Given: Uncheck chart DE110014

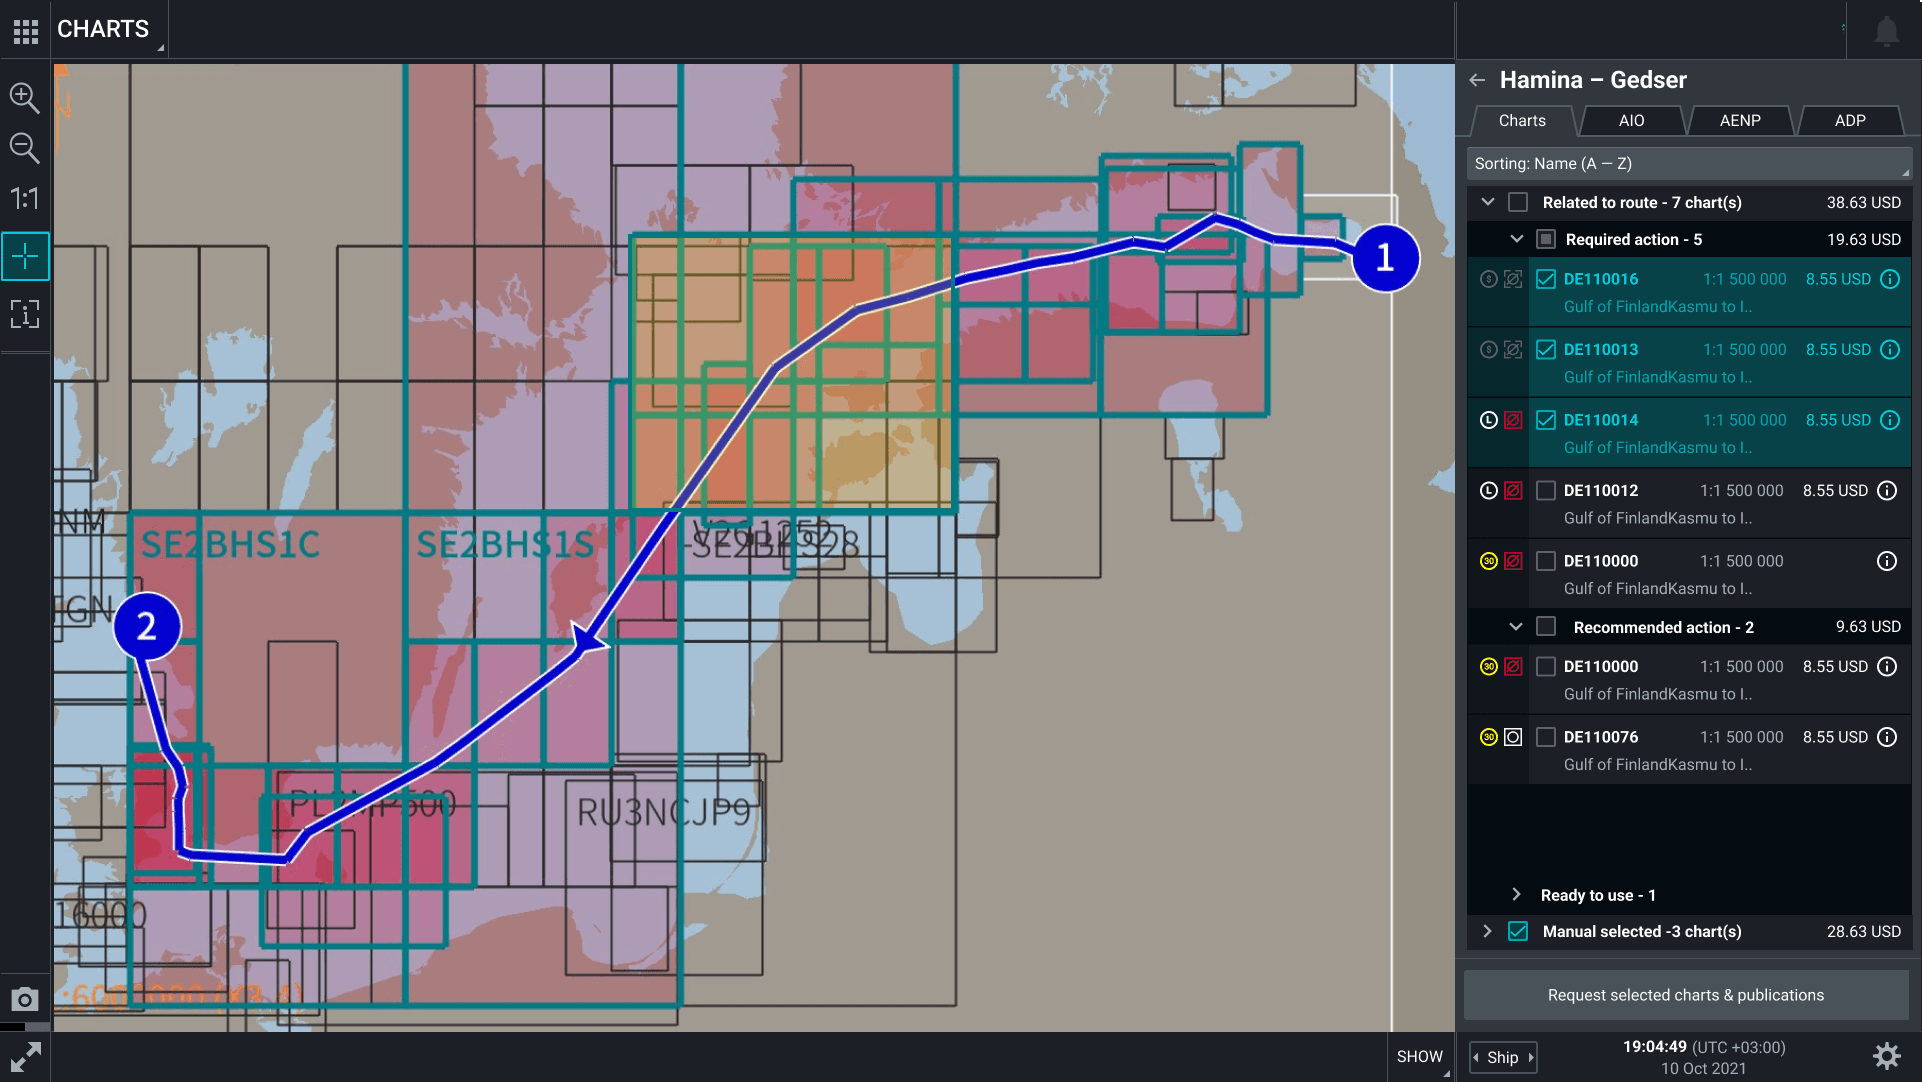Looking at the screenshot, I should [x=1546, y=420].
